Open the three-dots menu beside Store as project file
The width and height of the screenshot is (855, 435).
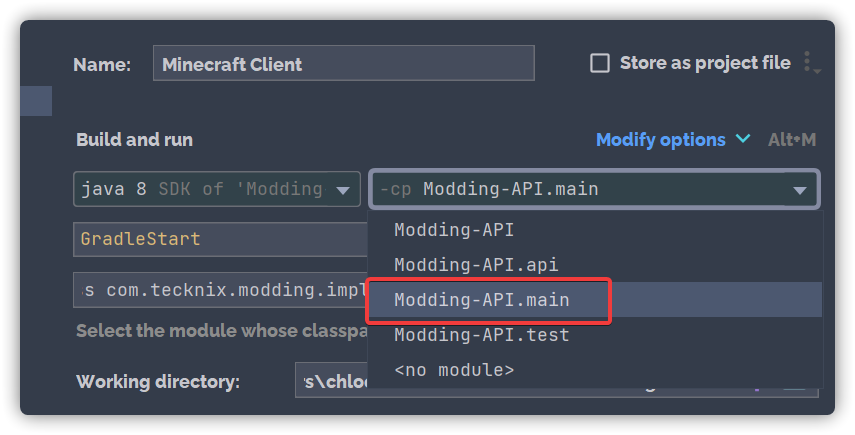(x=810, y=63)
